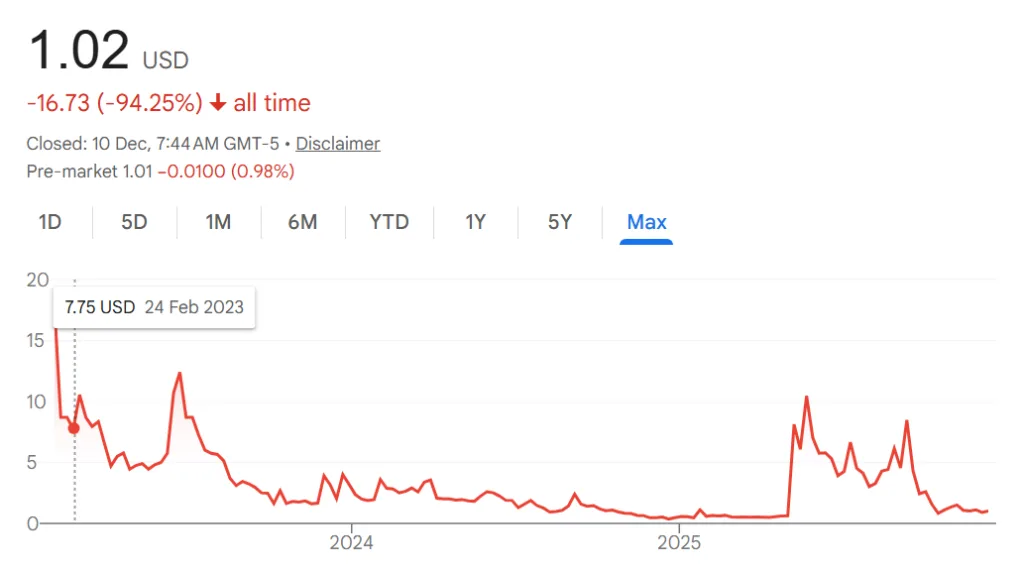This screenshot has width=1024, height=570.
Task: Click the red down arrow icon
Action: coord(218,104)
